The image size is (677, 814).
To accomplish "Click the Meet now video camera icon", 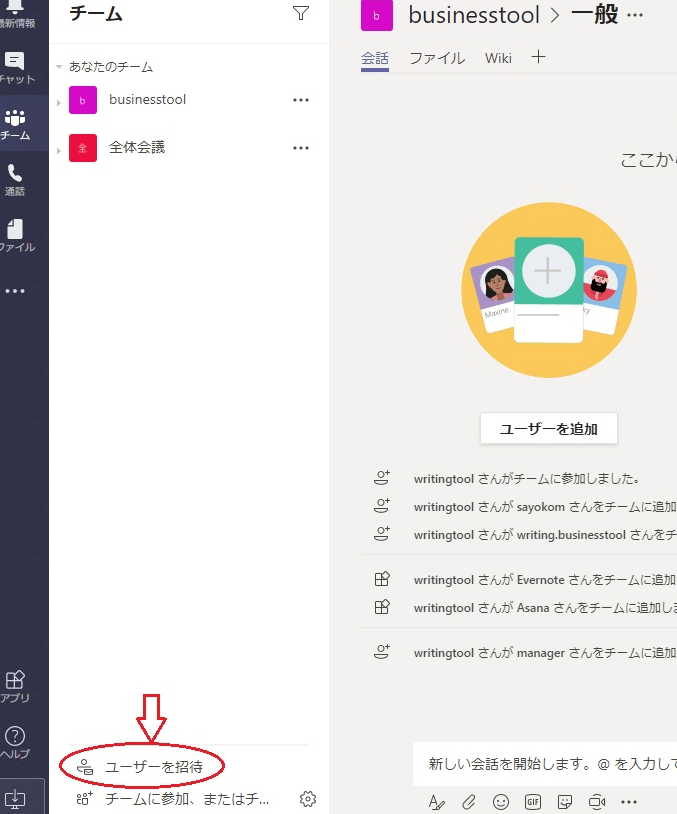I will coord(597,801).
